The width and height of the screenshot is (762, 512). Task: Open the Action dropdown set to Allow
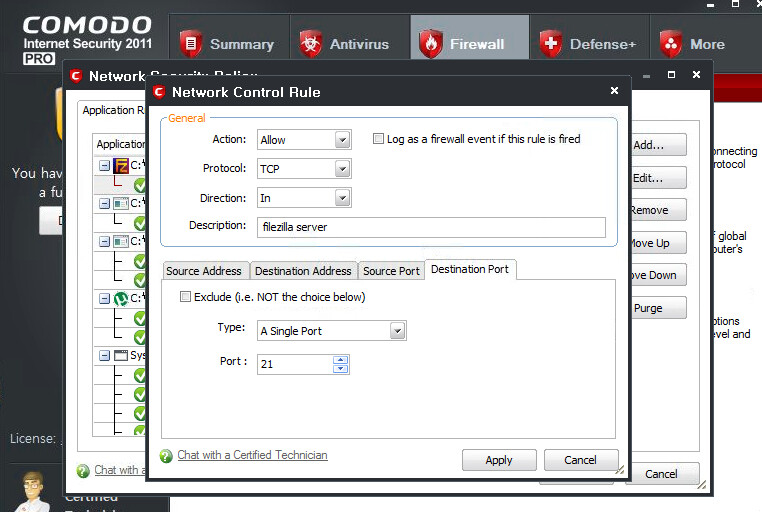(304, 139)
